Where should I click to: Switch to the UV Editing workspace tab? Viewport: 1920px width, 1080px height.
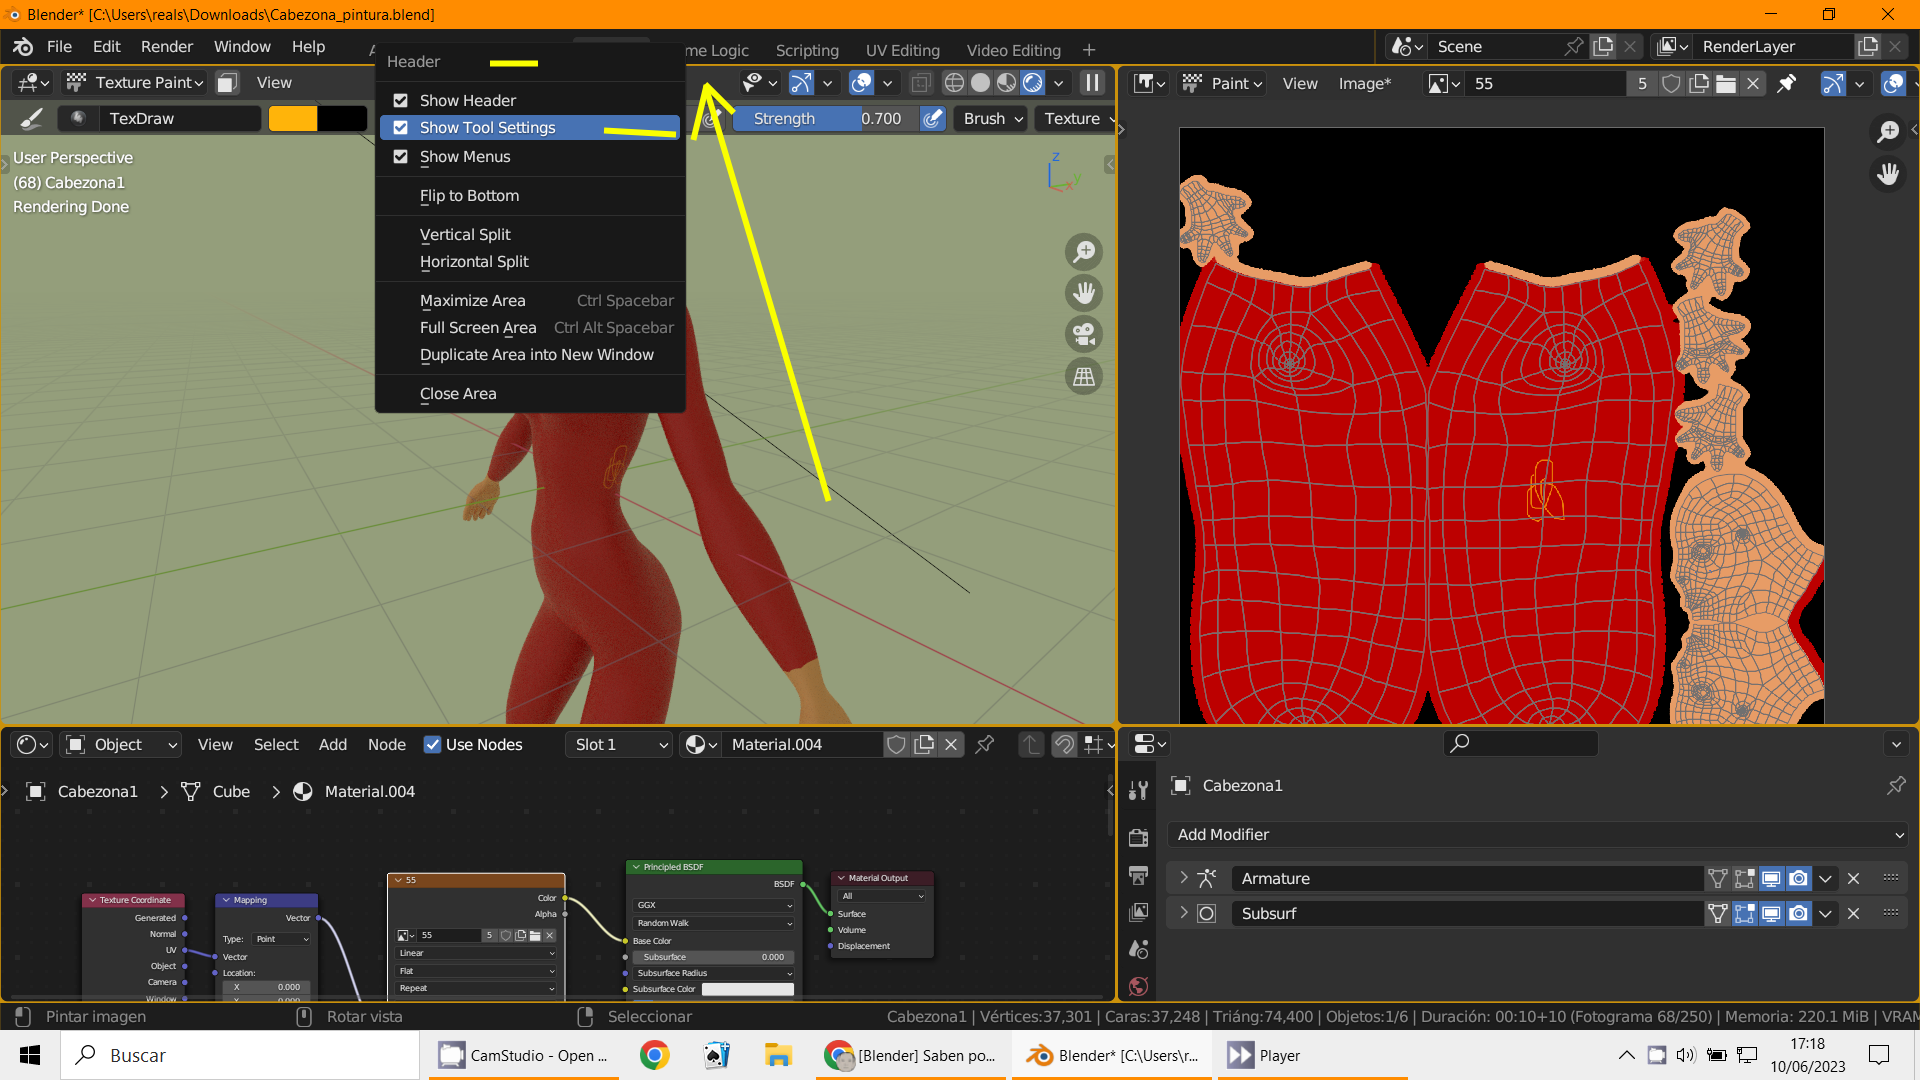[x=902, y=50]
